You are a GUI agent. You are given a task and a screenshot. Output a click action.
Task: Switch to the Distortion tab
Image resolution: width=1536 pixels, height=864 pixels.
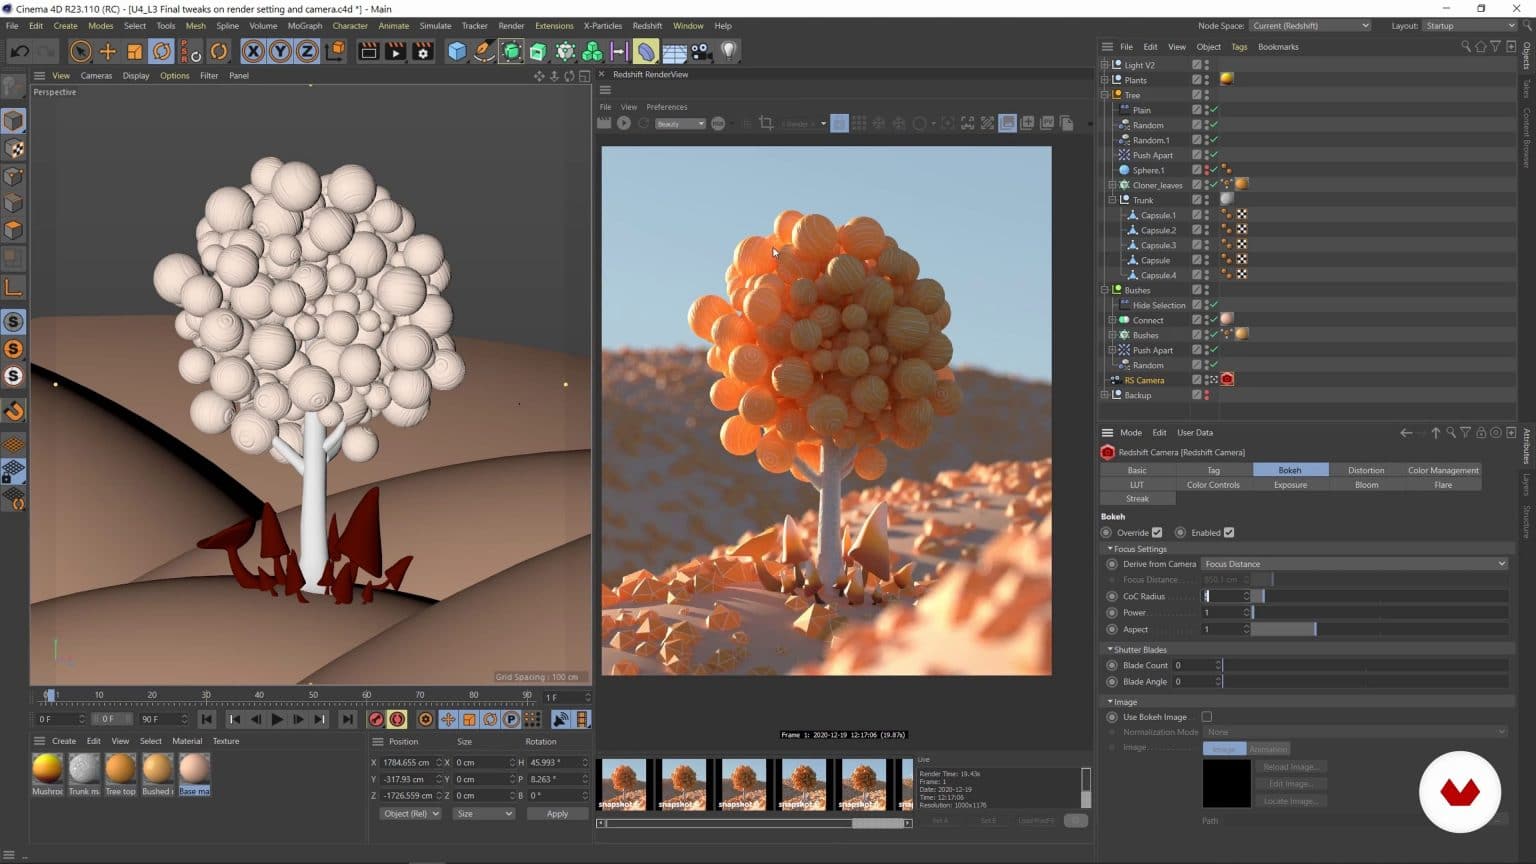coord(1365,470)
